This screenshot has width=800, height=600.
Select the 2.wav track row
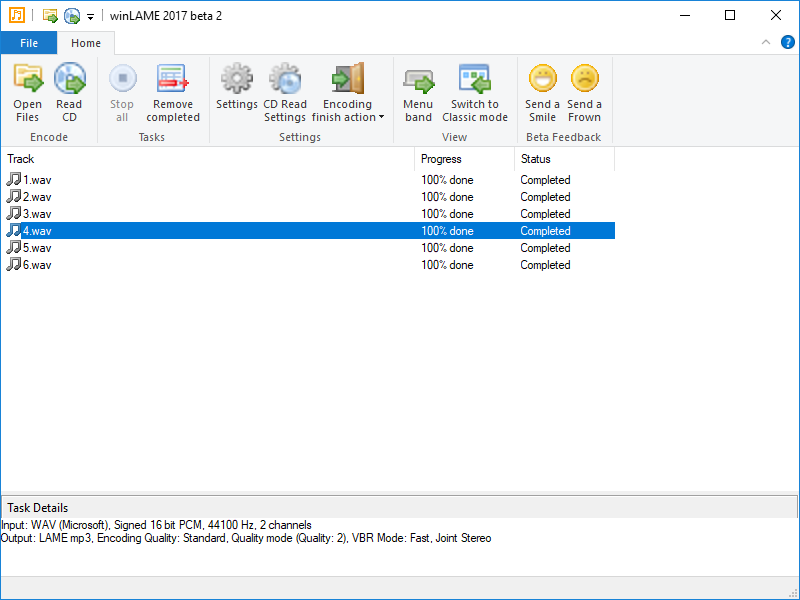308,196
